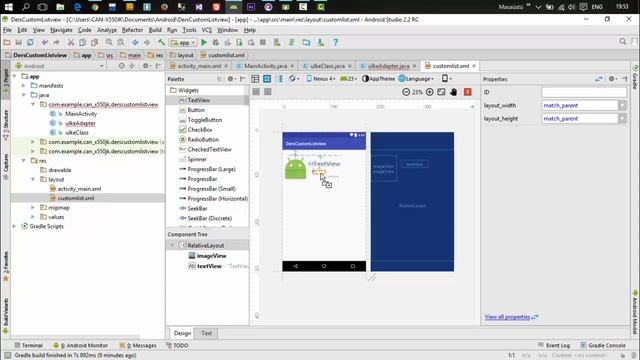Open the screen orientation dropdown
The height and width of the screenshot is (360, 640).
tap(447, 79)
